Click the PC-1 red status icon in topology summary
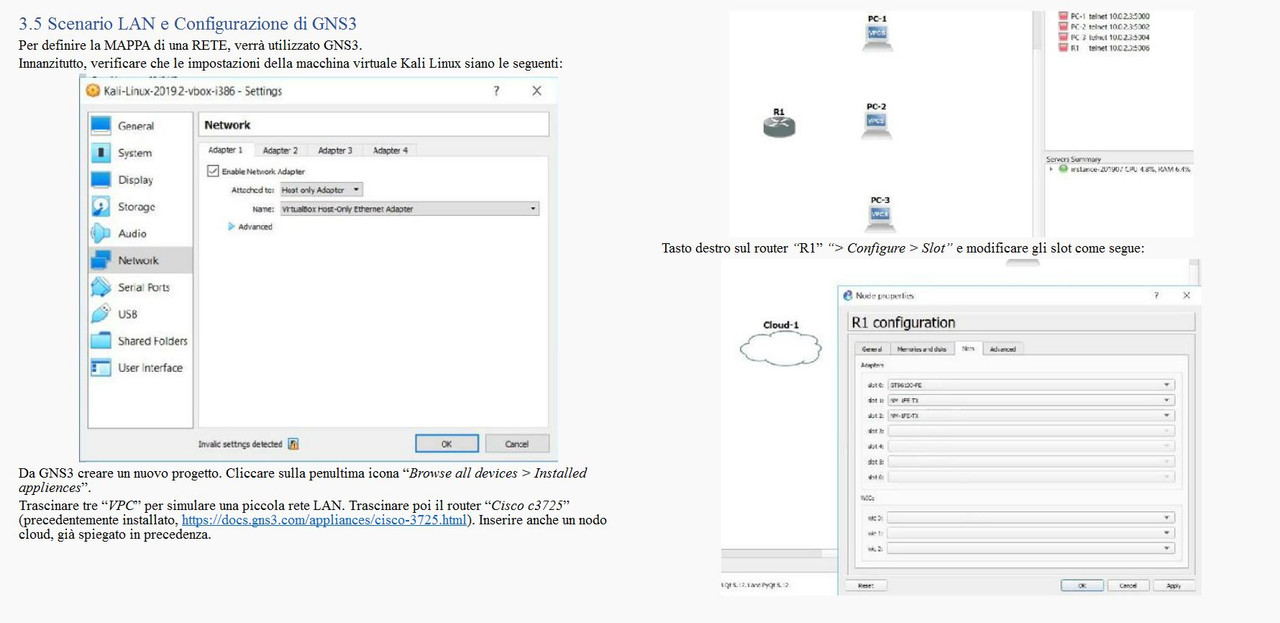This screenshot has height=623, width=1280. pos(1064,17)
